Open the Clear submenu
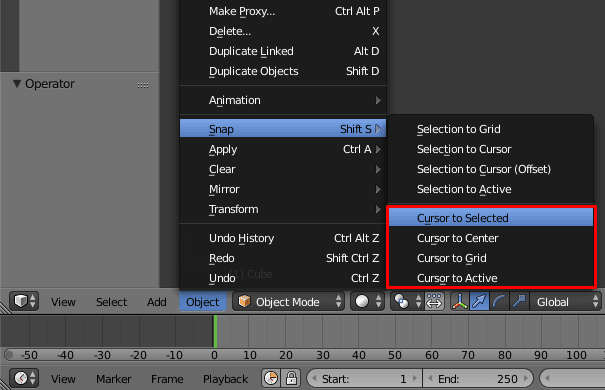 [x=283, y=169]
